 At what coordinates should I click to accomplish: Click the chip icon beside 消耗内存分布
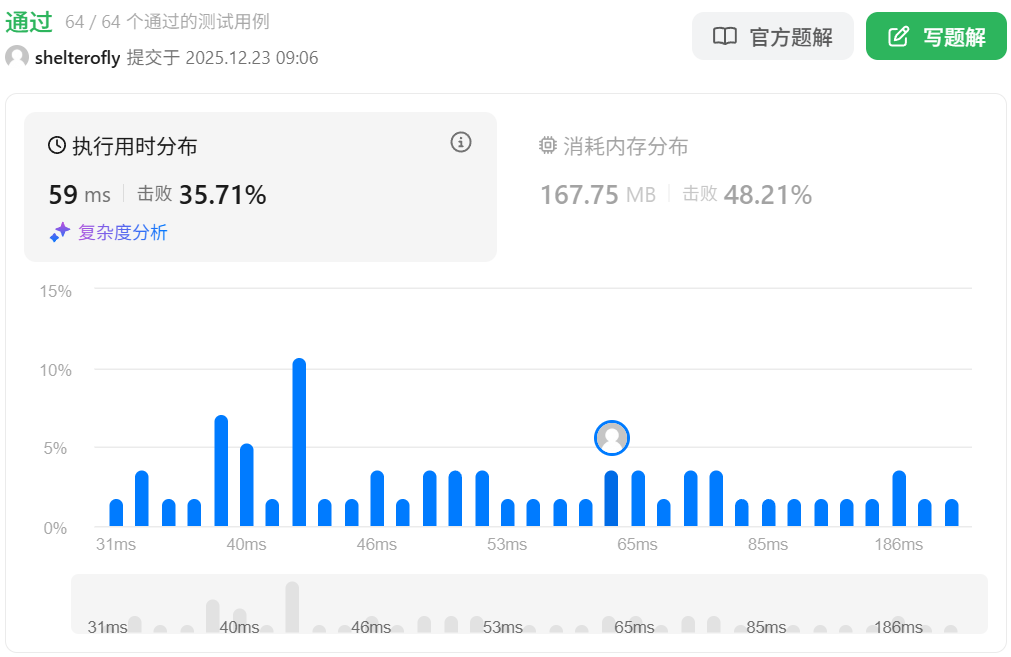548,146
